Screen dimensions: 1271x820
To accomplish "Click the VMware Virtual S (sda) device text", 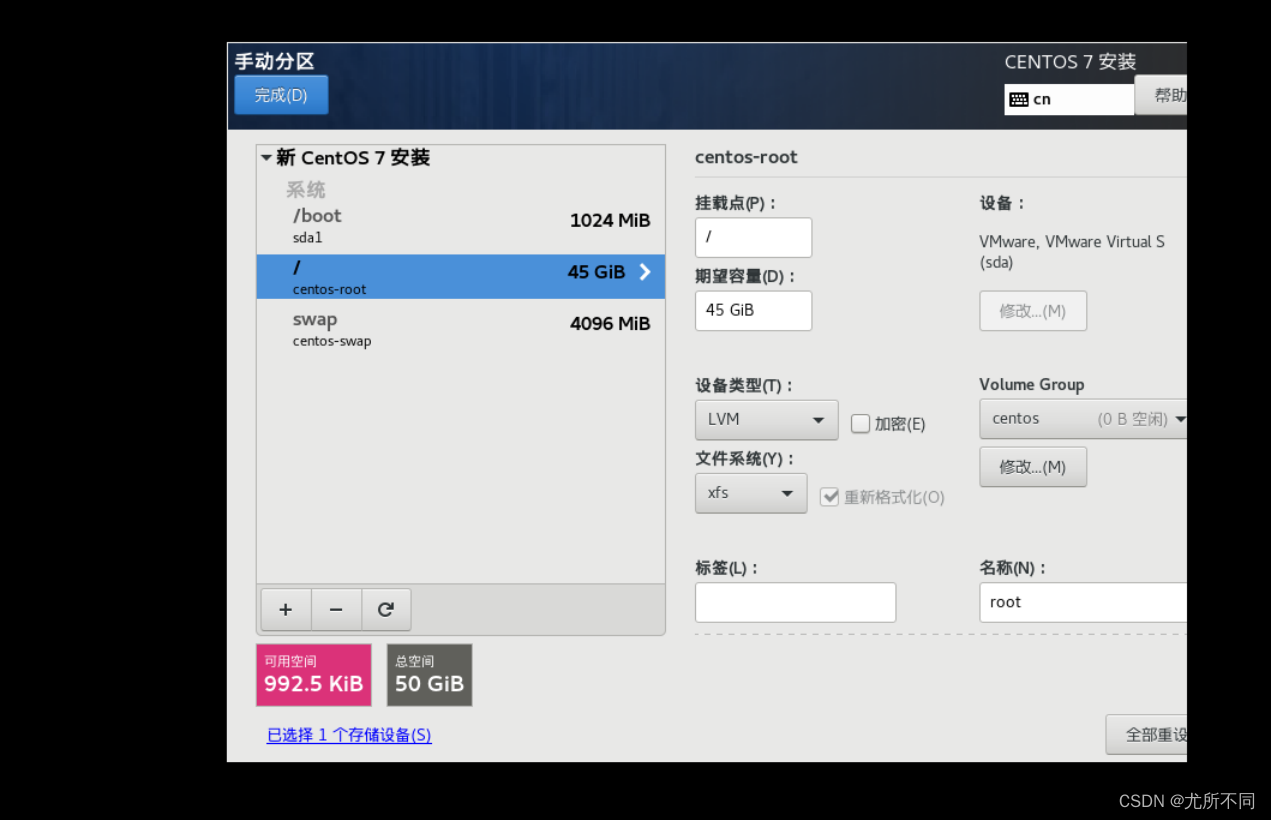I will (x=1072, y=252).
